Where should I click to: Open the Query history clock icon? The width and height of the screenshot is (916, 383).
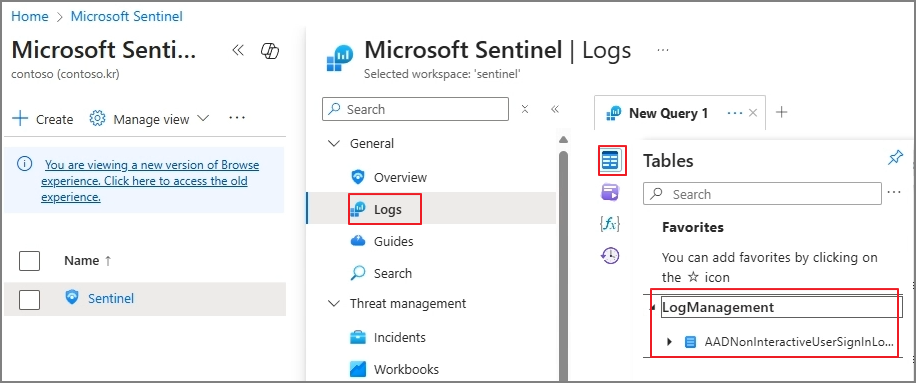click(610, 256)
